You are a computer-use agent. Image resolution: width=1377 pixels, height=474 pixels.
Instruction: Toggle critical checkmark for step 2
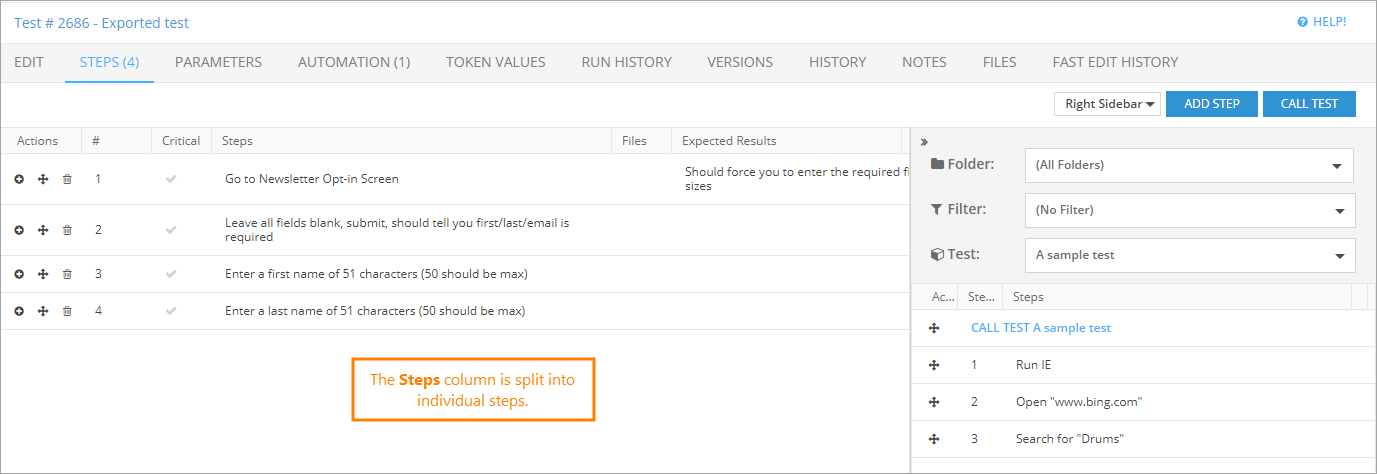(x=171, y=230)
